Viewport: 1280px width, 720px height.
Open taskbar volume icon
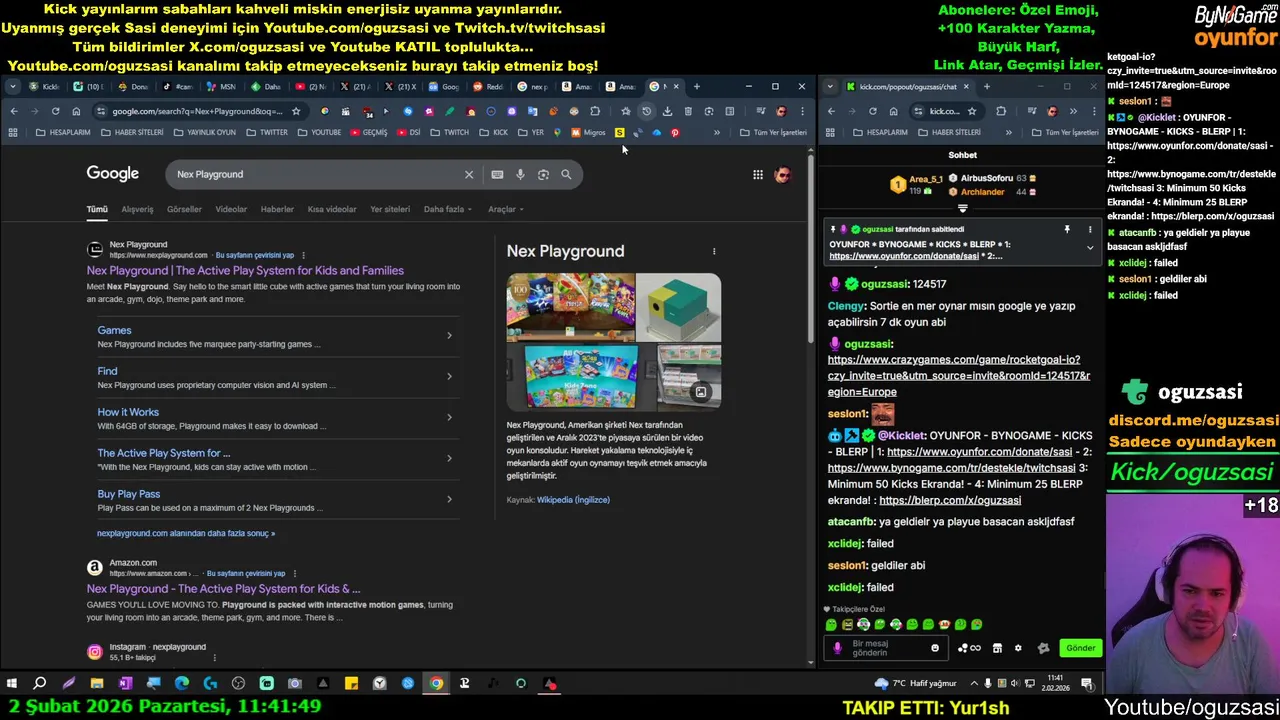click(1016, 684)
